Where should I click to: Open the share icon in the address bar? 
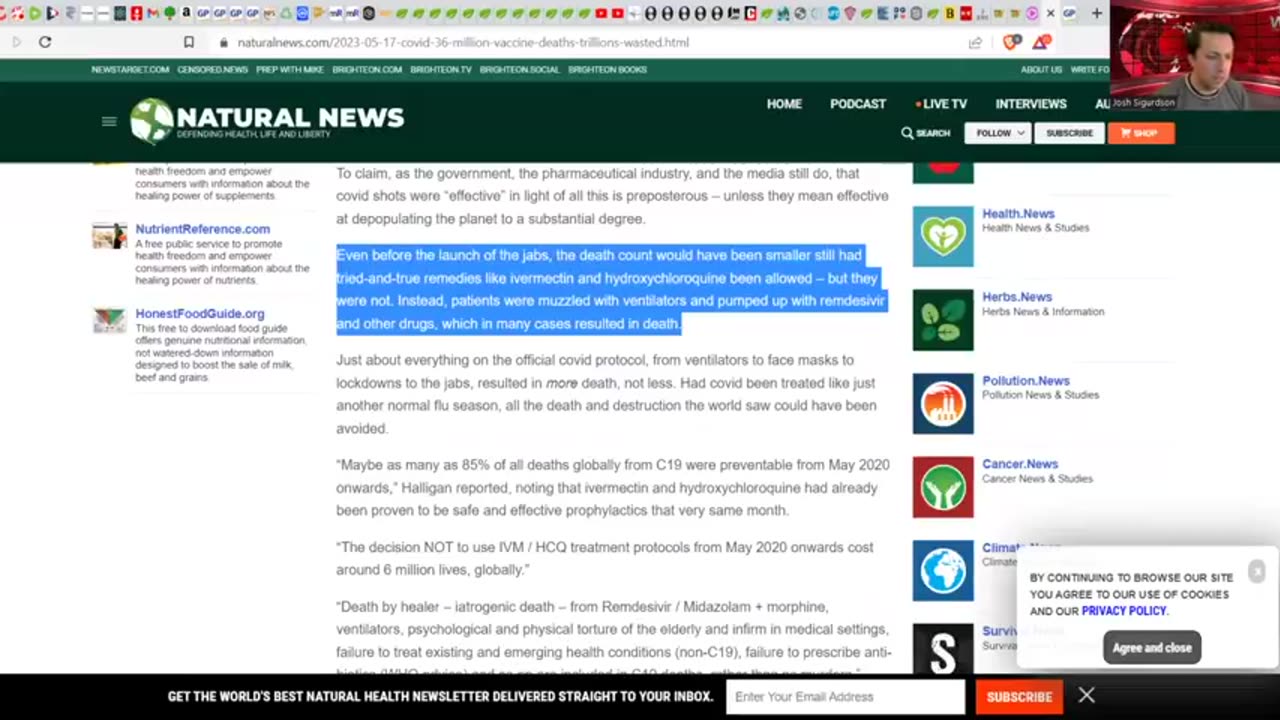pos(975,42)
